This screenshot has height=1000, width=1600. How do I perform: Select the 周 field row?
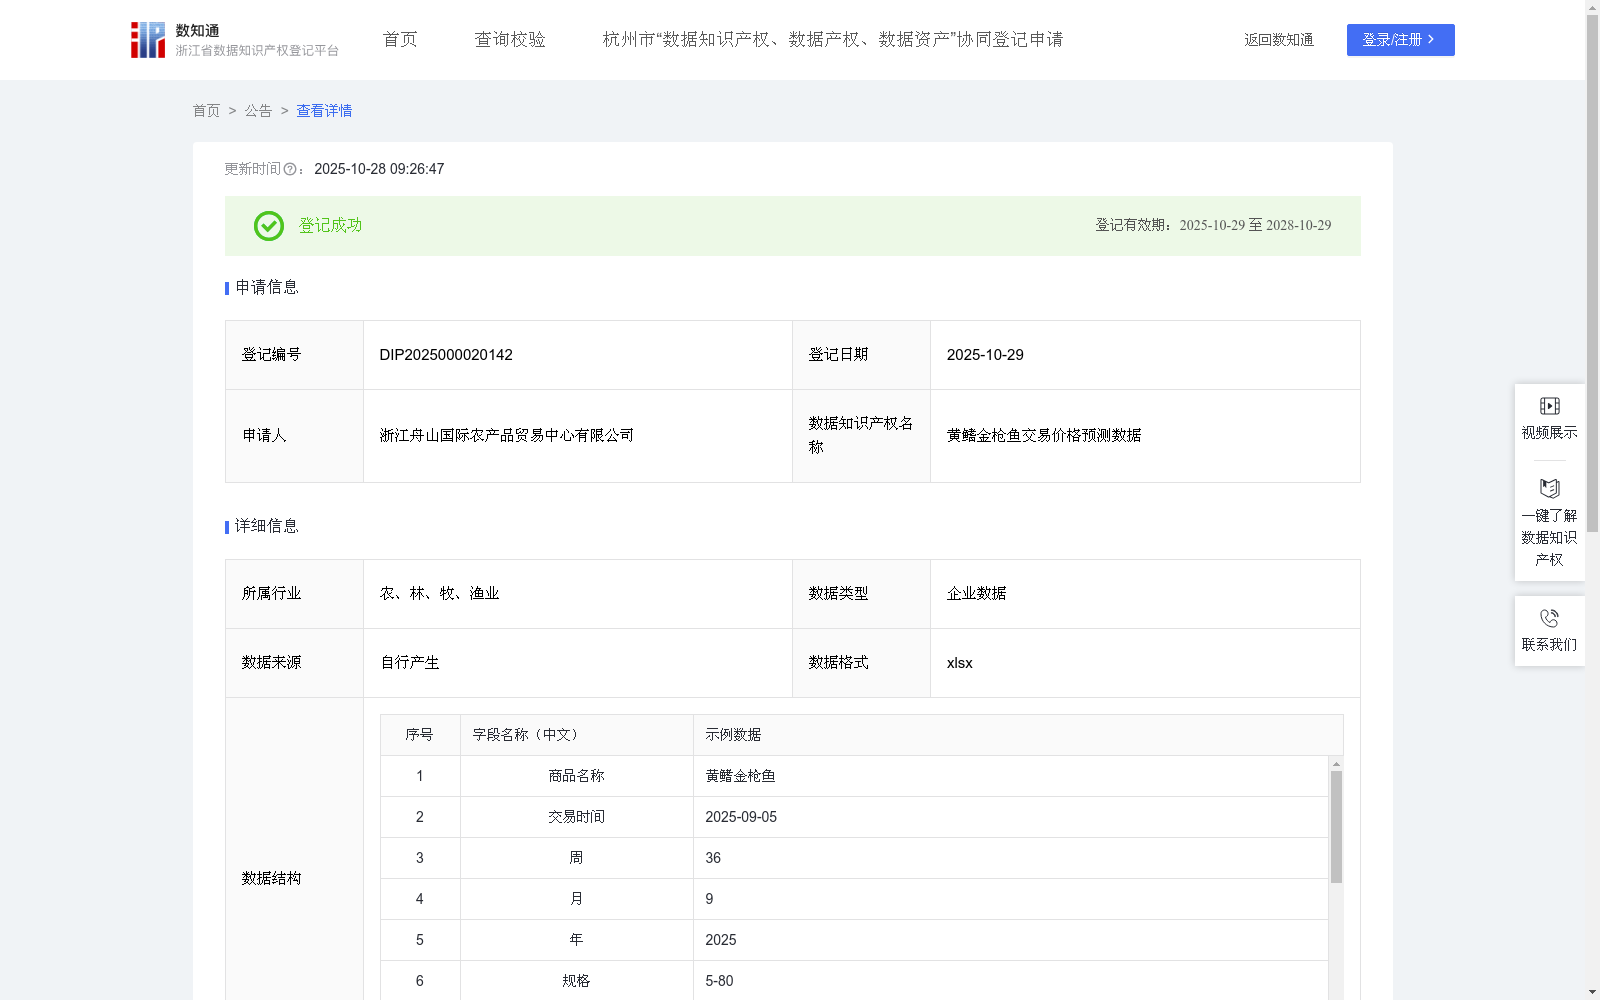tap(854, 858)
